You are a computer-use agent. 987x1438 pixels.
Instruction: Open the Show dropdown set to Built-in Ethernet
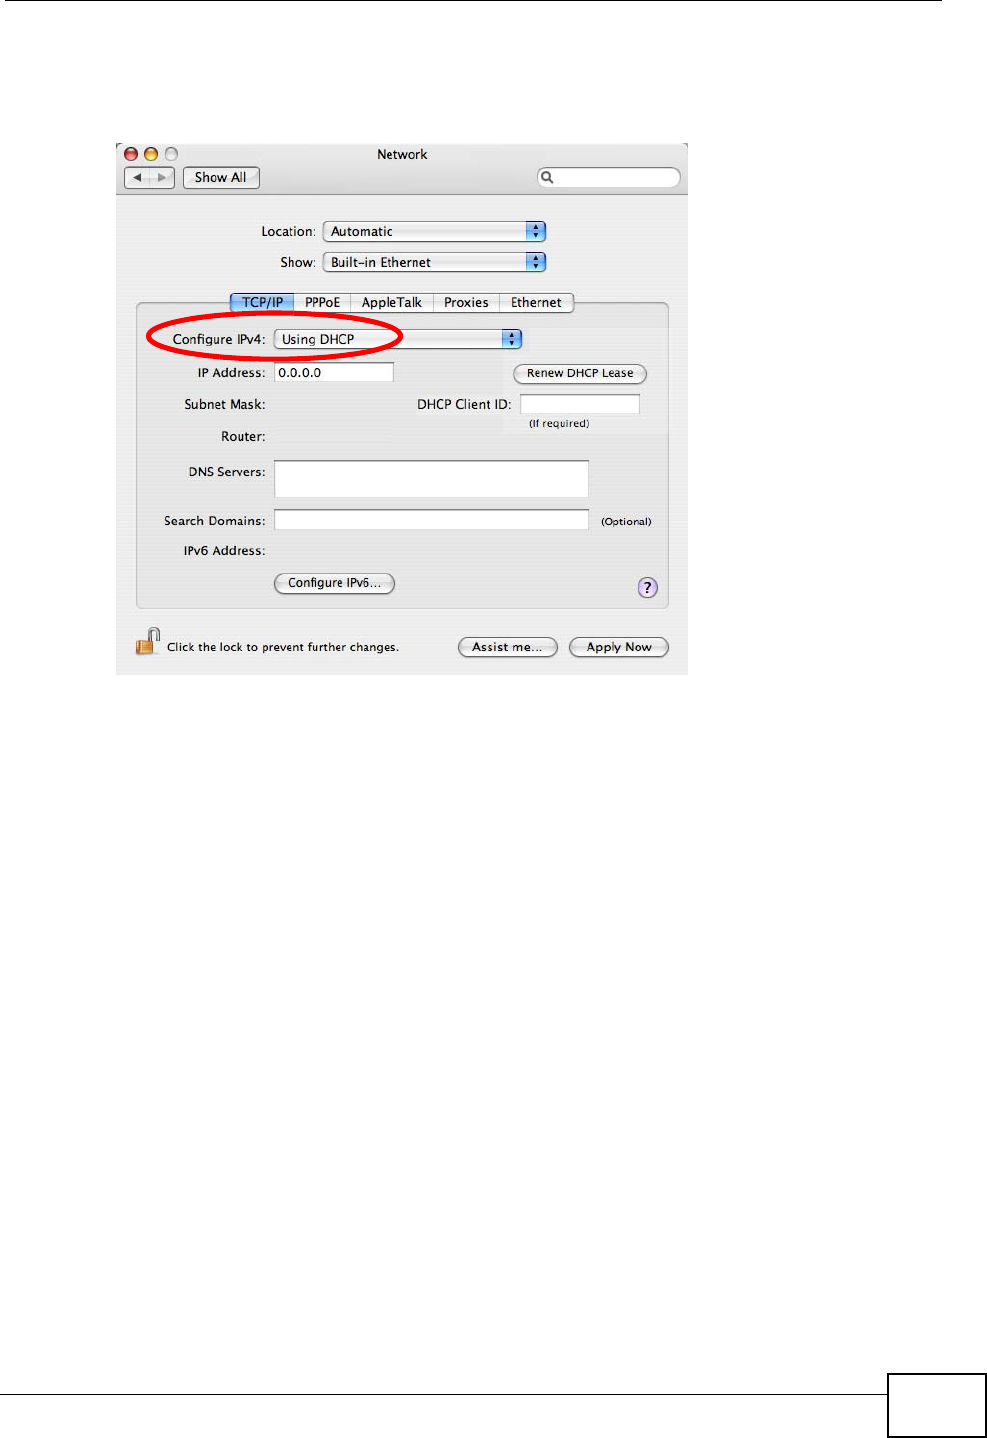[x=434, y=262]
